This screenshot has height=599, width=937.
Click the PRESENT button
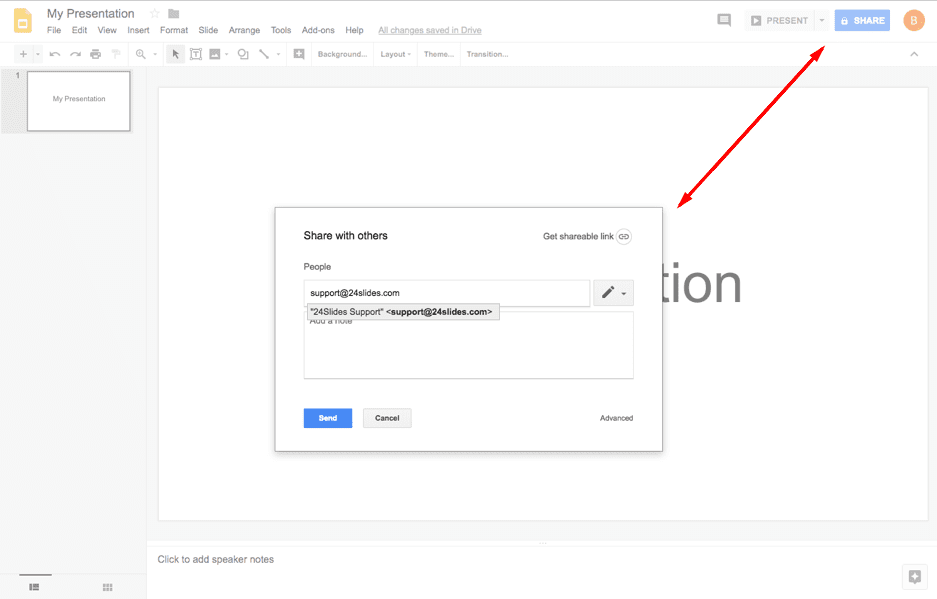(x=779, y=20)
